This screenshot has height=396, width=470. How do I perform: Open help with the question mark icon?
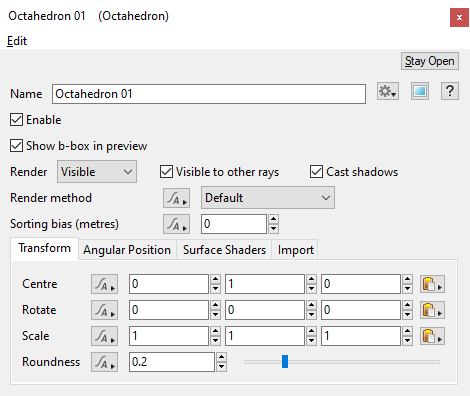pyautogui.click(x=450, y=91)
